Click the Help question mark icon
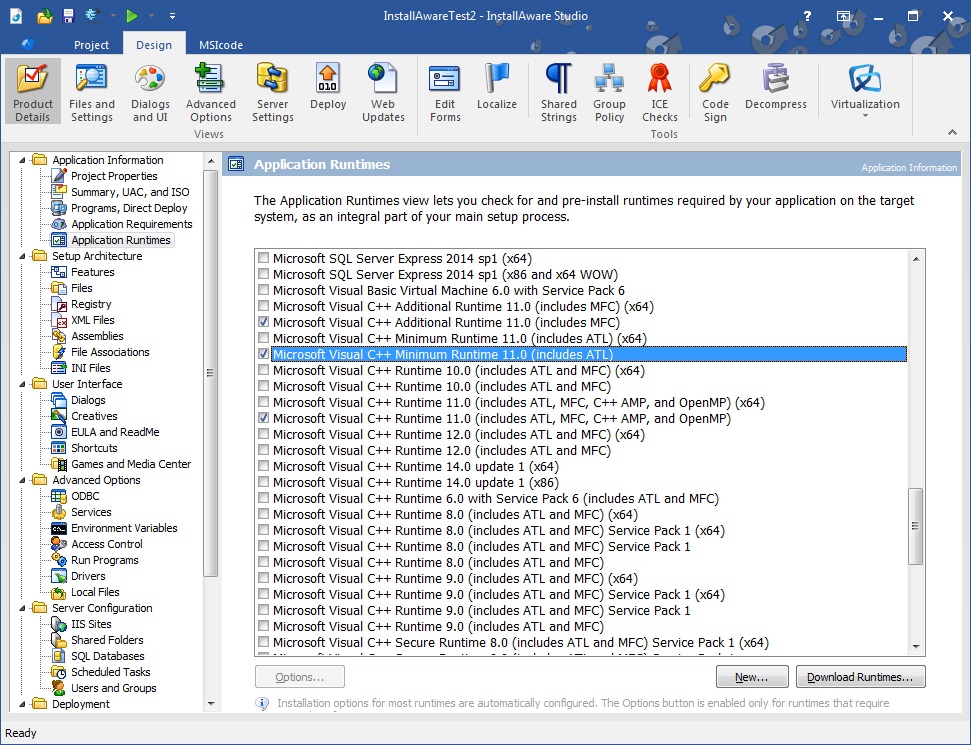The image size is (971, 745). [x=807, y=16]
